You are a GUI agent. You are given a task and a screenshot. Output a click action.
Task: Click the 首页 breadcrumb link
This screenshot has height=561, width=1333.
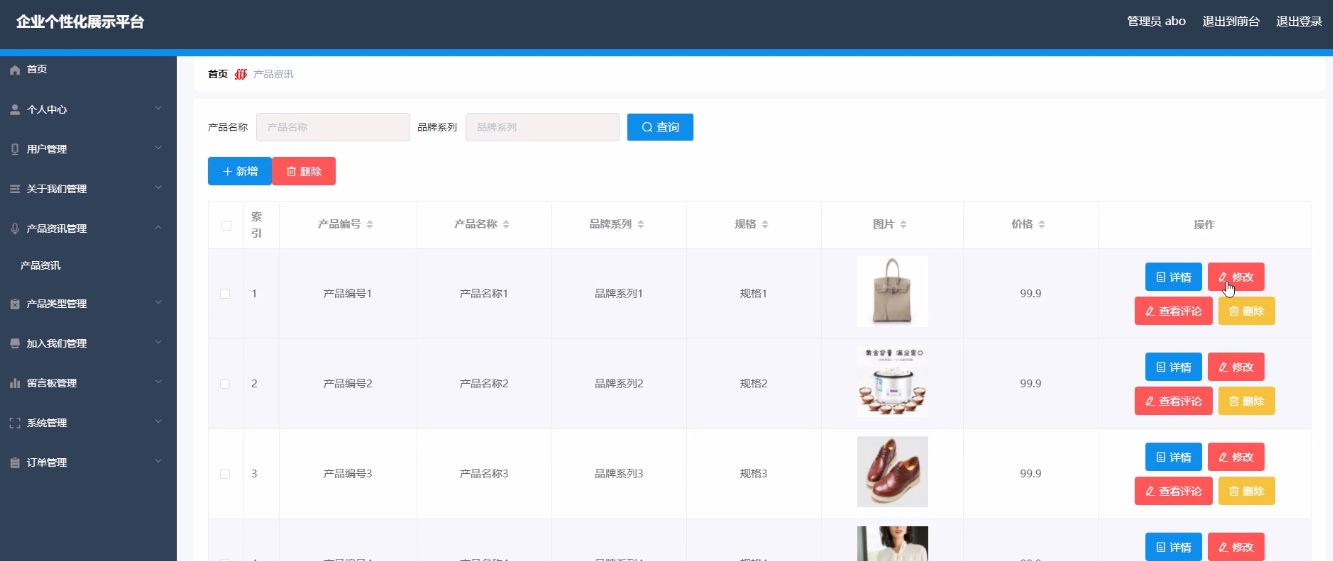tap(217, 74)
